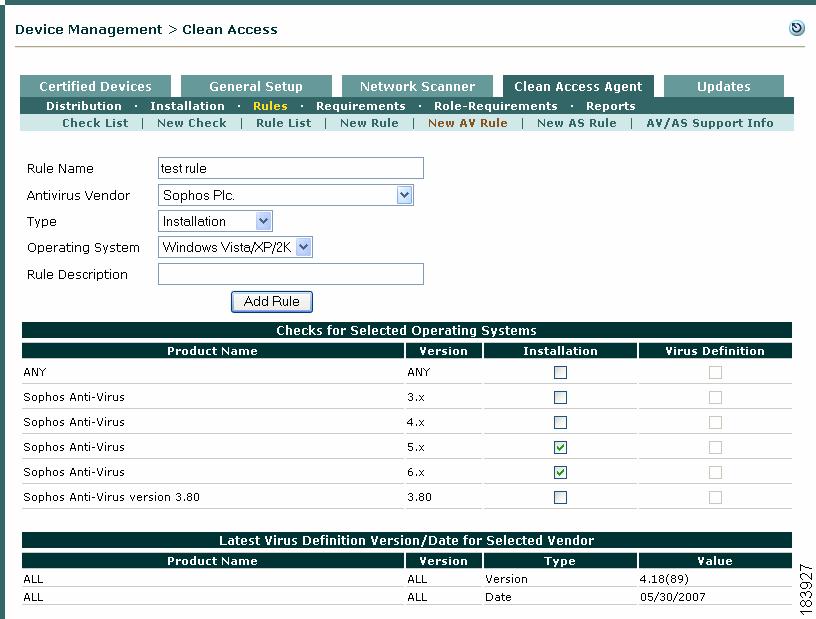The width and height of the screenshot is (816, 619).
Task: Click the Device Management breadcrumb text
Action: pos(88,30)
